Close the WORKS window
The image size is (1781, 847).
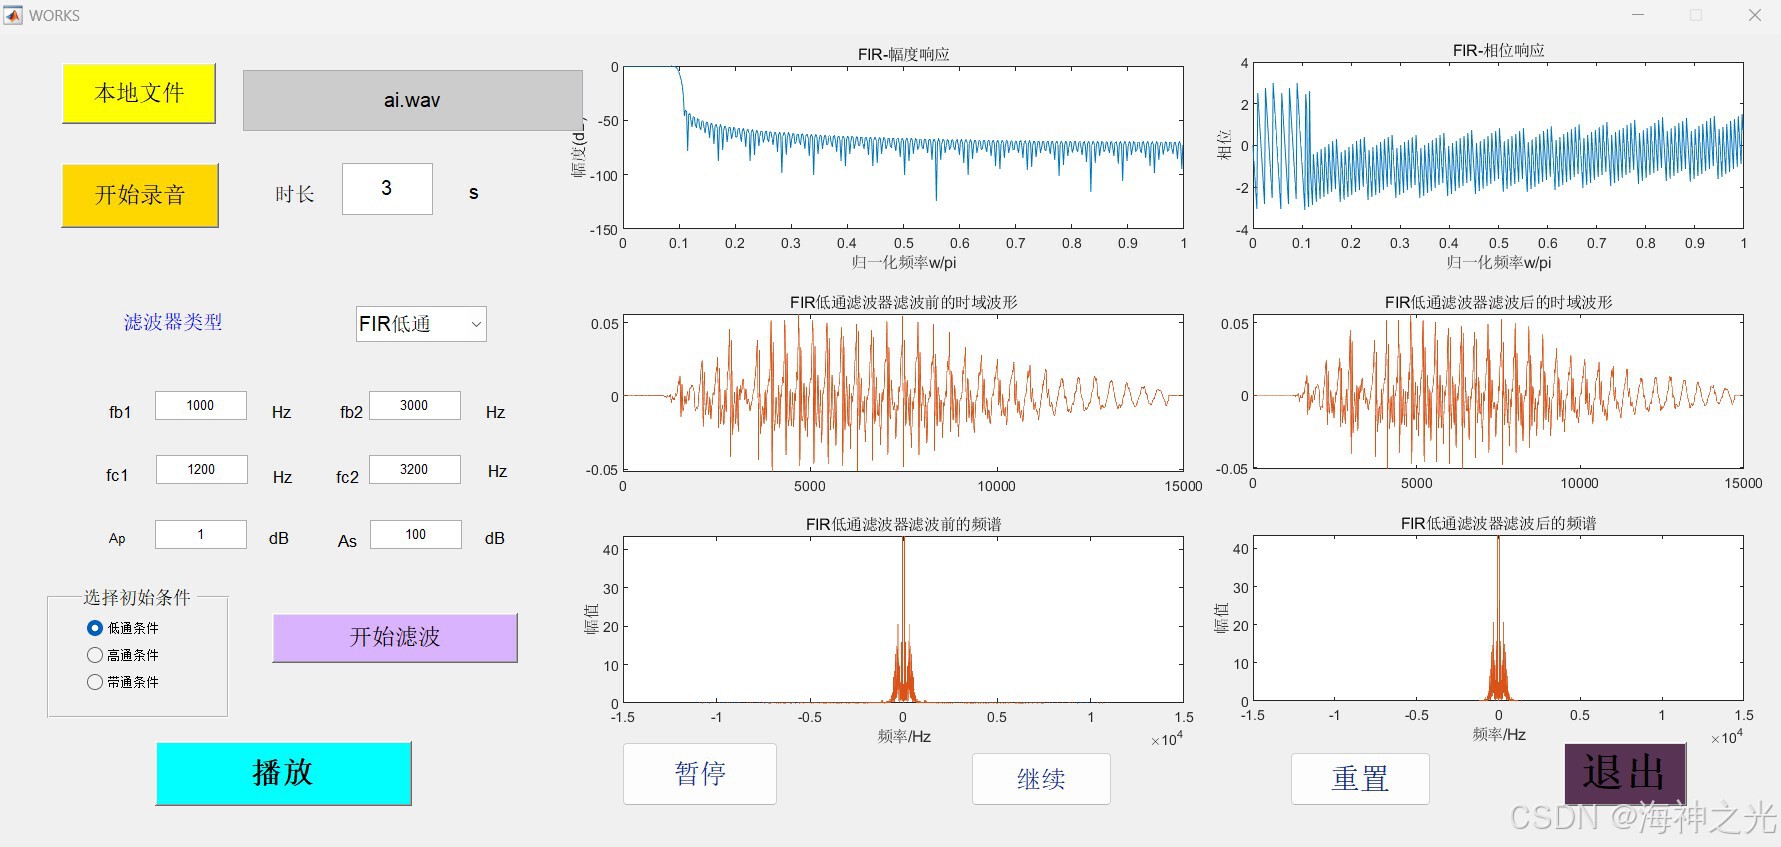1755,15
